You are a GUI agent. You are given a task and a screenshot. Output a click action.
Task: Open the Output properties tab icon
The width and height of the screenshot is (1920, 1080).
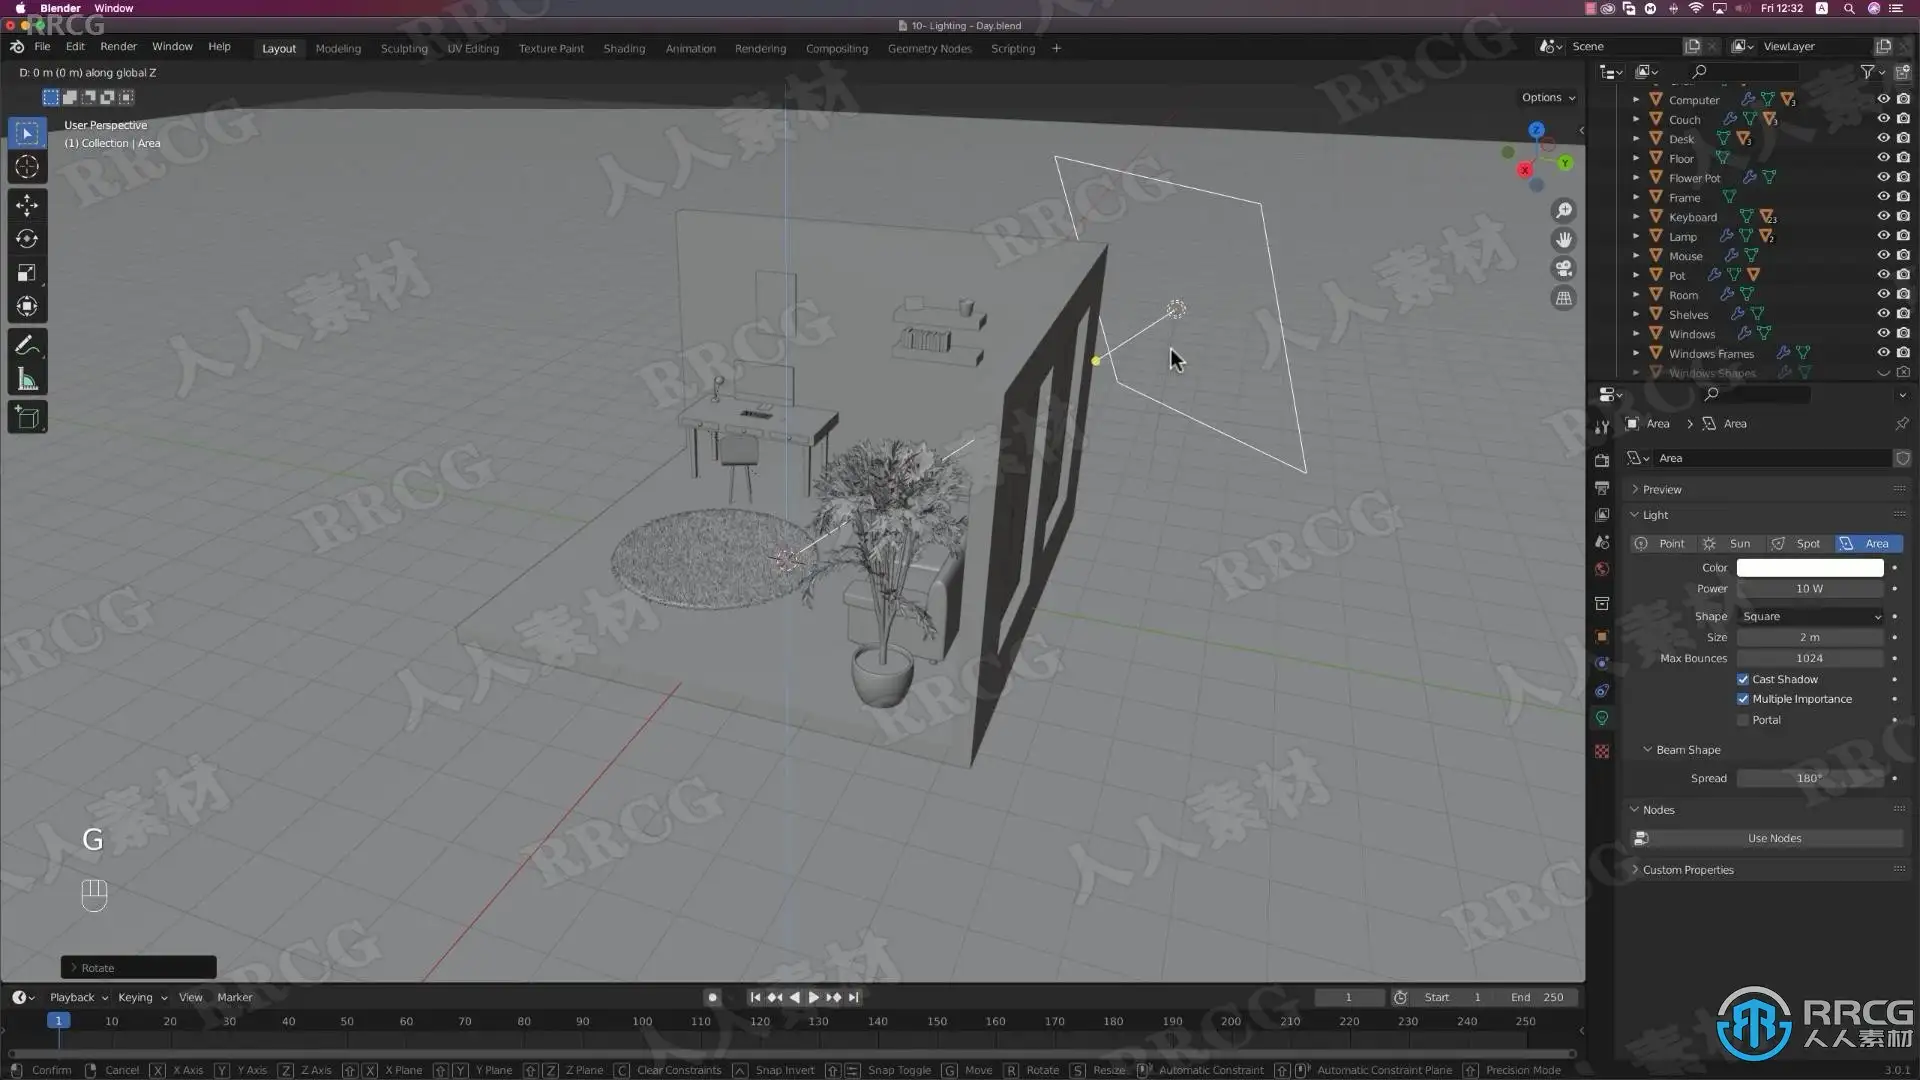coord(1602,488)
